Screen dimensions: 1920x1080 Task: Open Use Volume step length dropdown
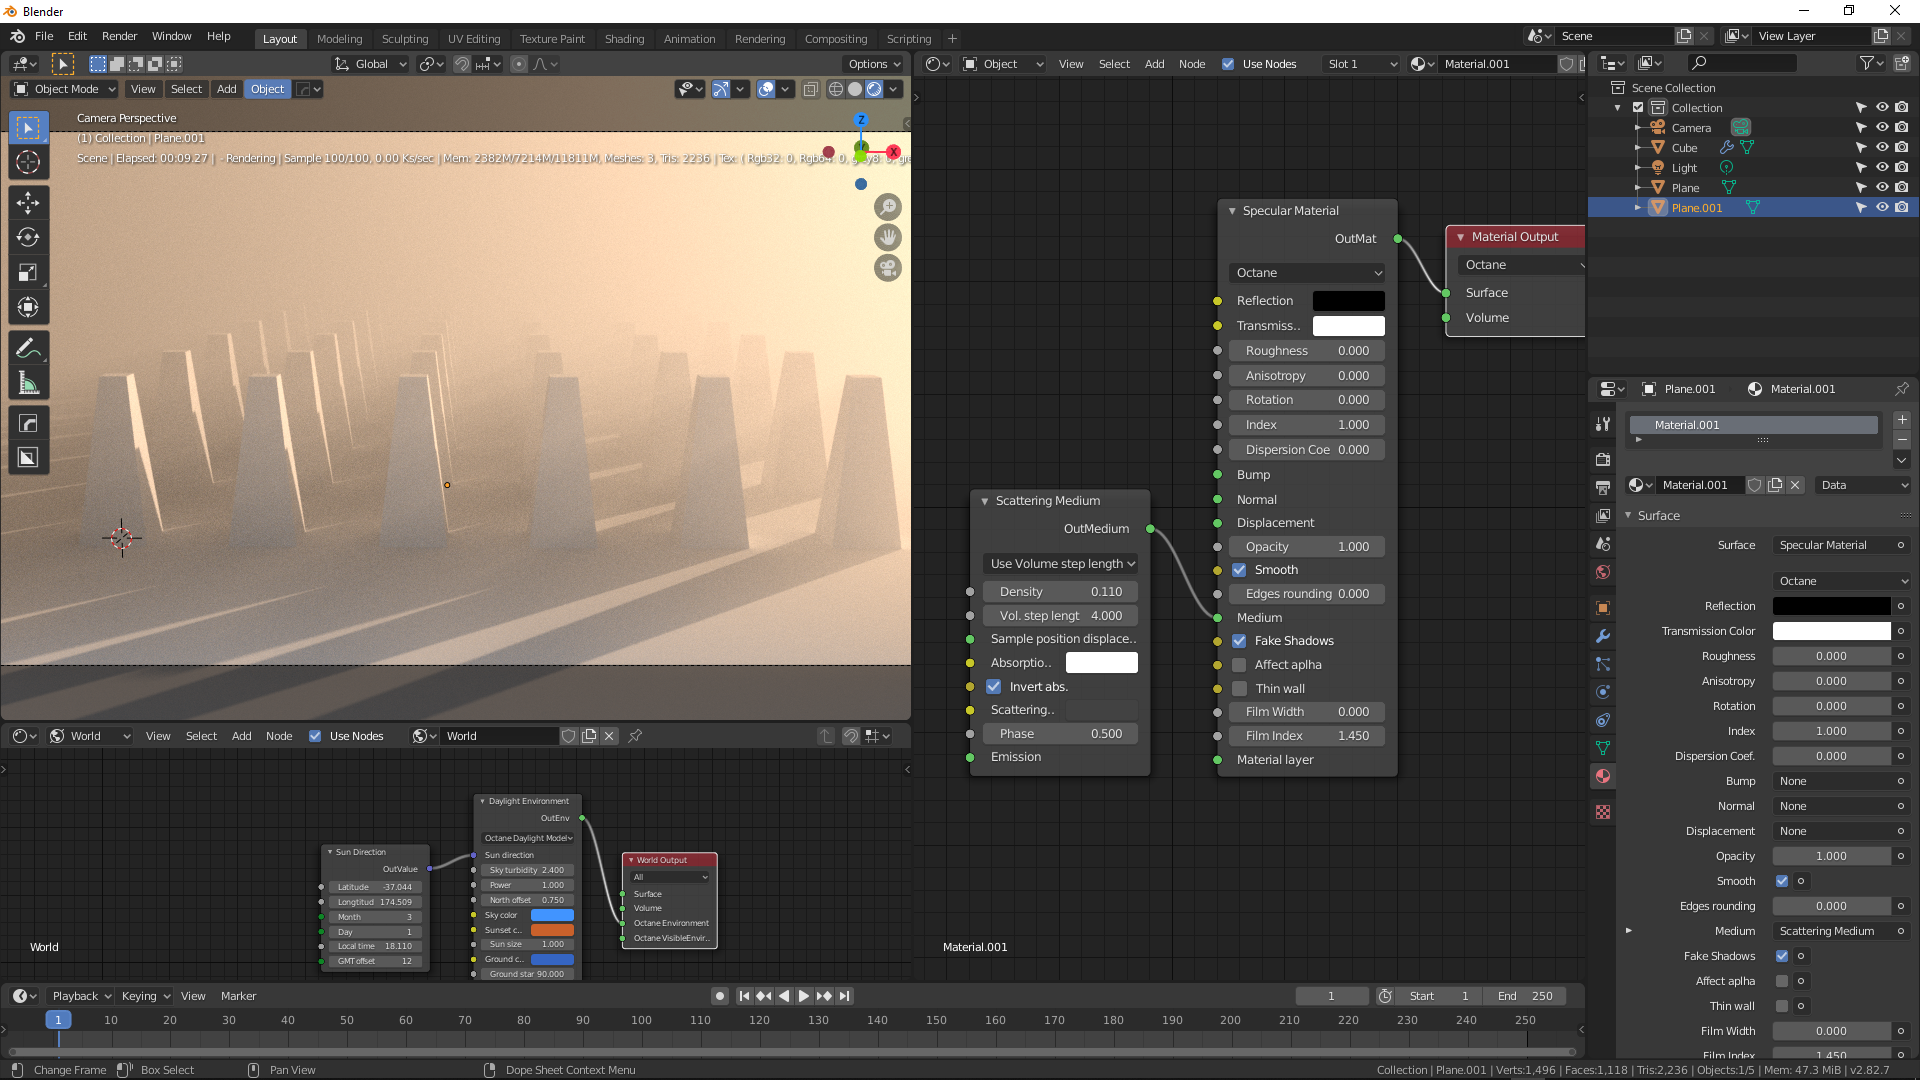click(1062, 564)
